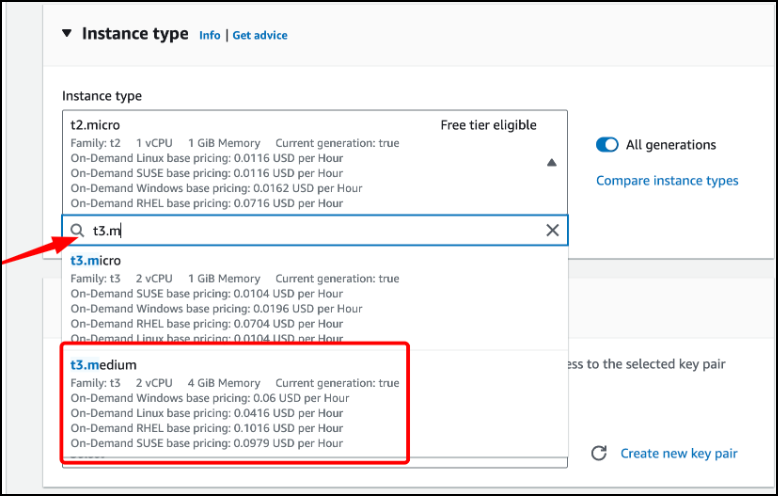The height and width of the screenshot is (496, 778).
Task: Click the refresh key pair icon
Action: [x=599, y=453]
